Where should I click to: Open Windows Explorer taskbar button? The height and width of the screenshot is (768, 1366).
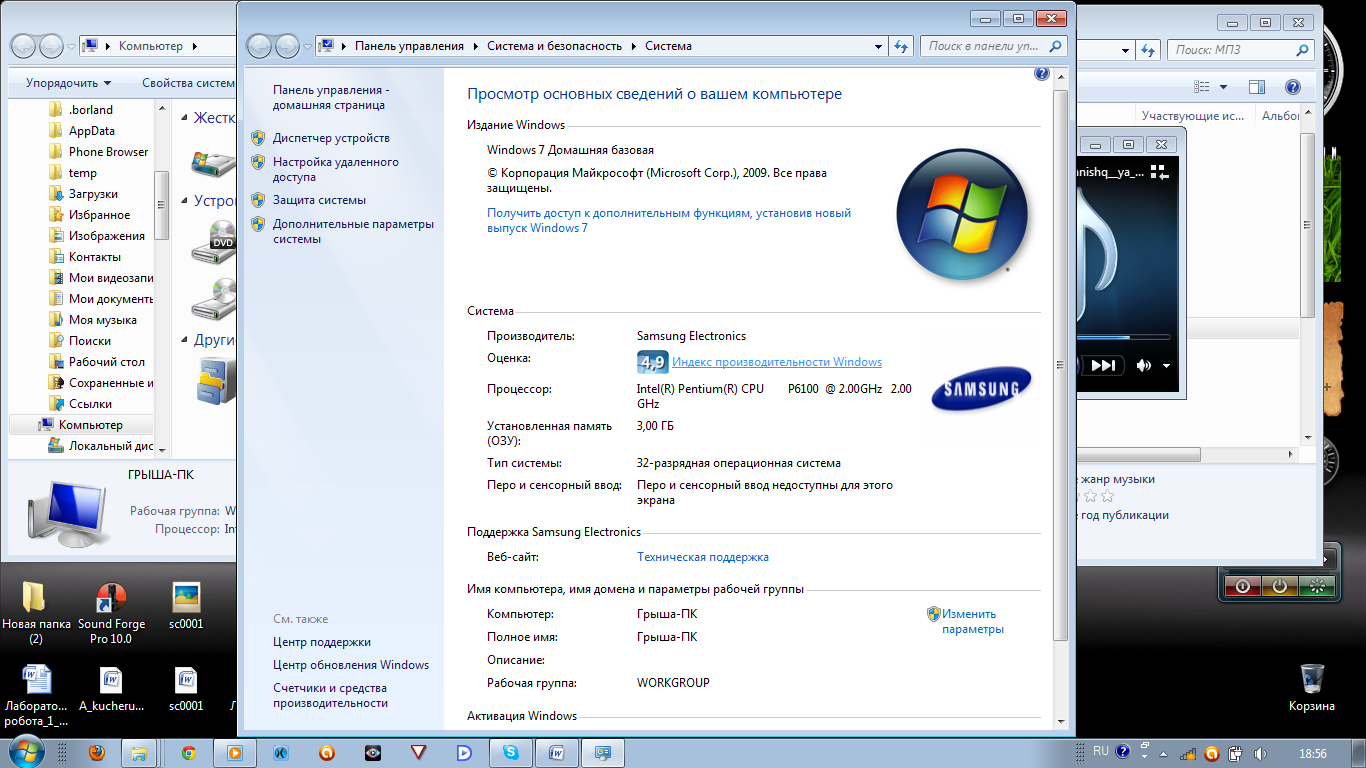coord(141,752)
